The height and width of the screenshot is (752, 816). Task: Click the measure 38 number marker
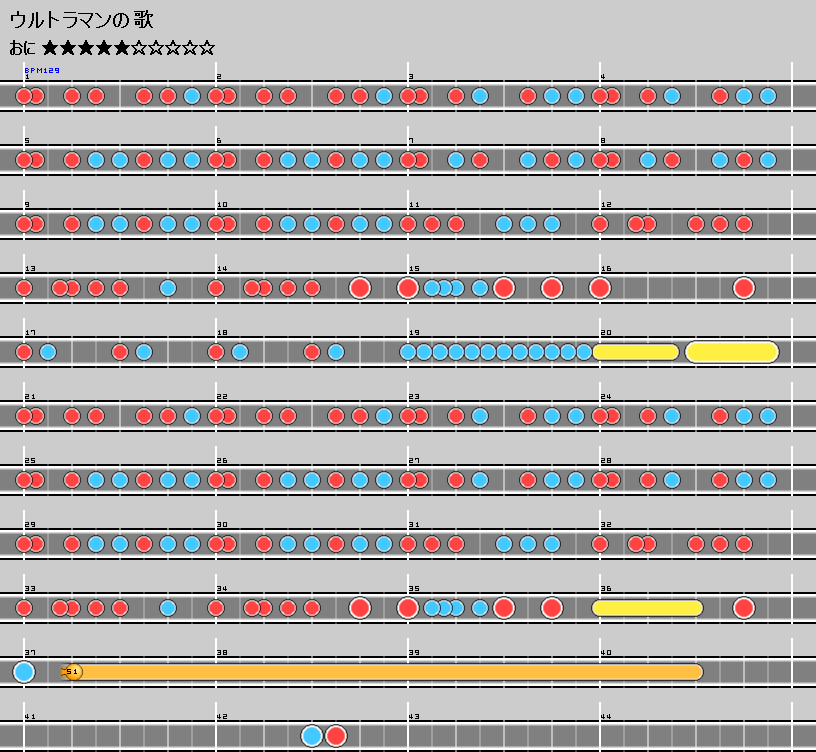click(x=222, y=653)
